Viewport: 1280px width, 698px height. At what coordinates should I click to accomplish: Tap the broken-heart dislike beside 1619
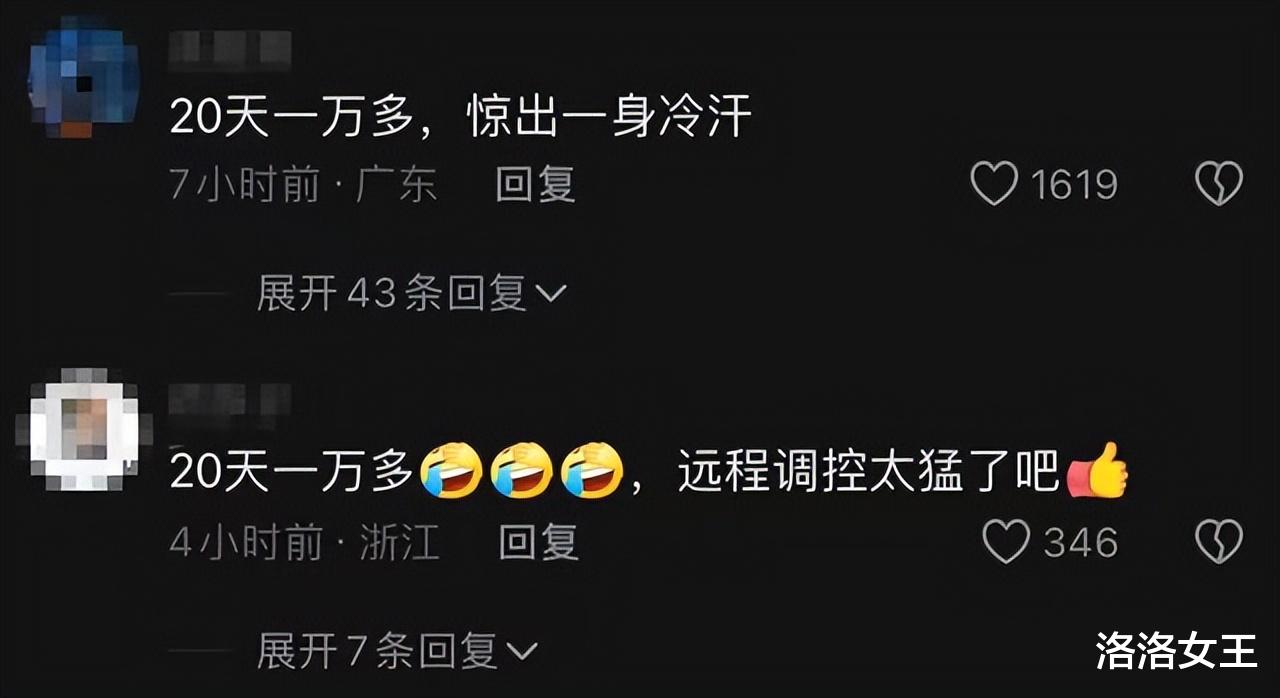tap(1220, 184)
